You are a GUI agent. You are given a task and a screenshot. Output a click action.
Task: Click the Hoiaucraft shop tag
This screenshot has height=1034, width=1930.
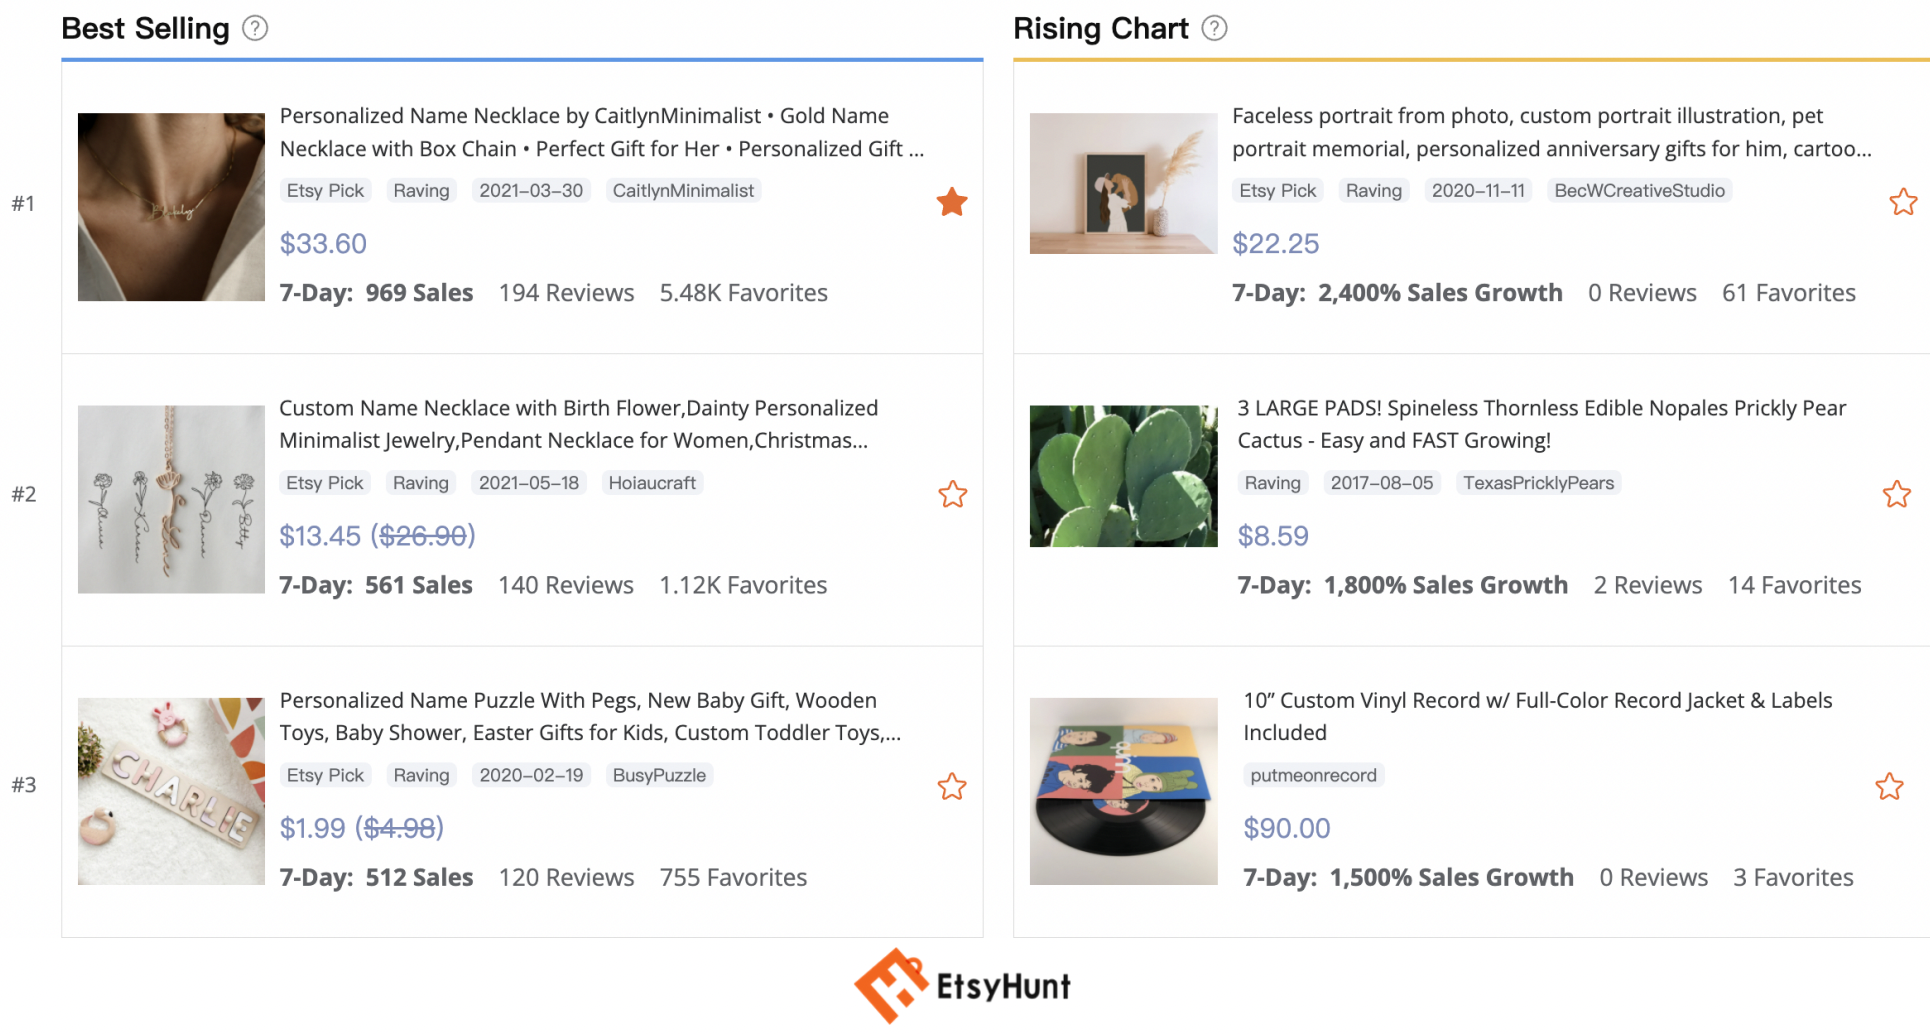[652, 483]
